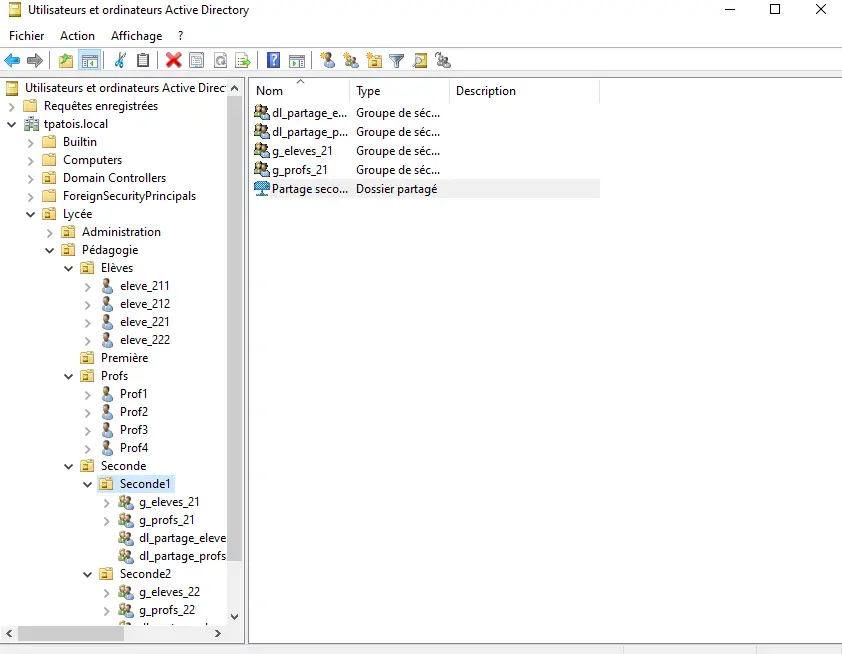Viewport: 842px width, 654px height.
Task: Click the Cut scissors icon
Action: [120, 61]
